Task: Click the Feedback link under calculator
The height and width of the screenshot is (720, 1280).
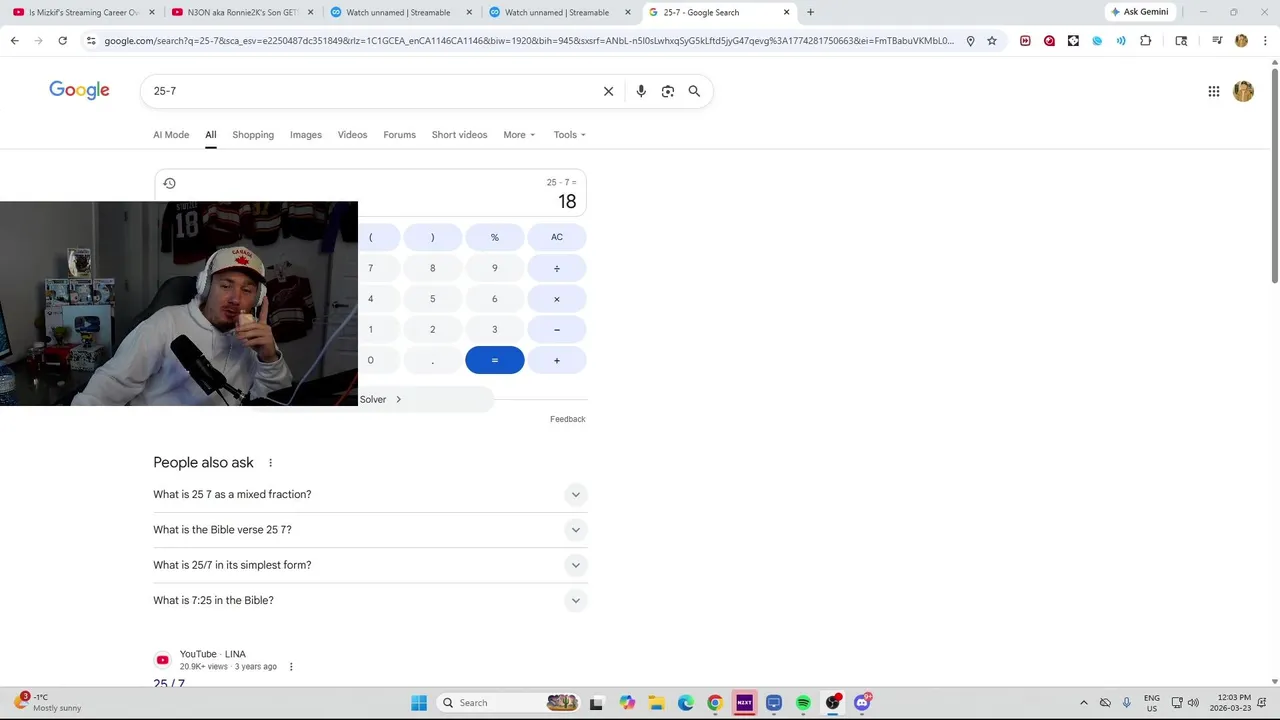Action: coord(567,419)
